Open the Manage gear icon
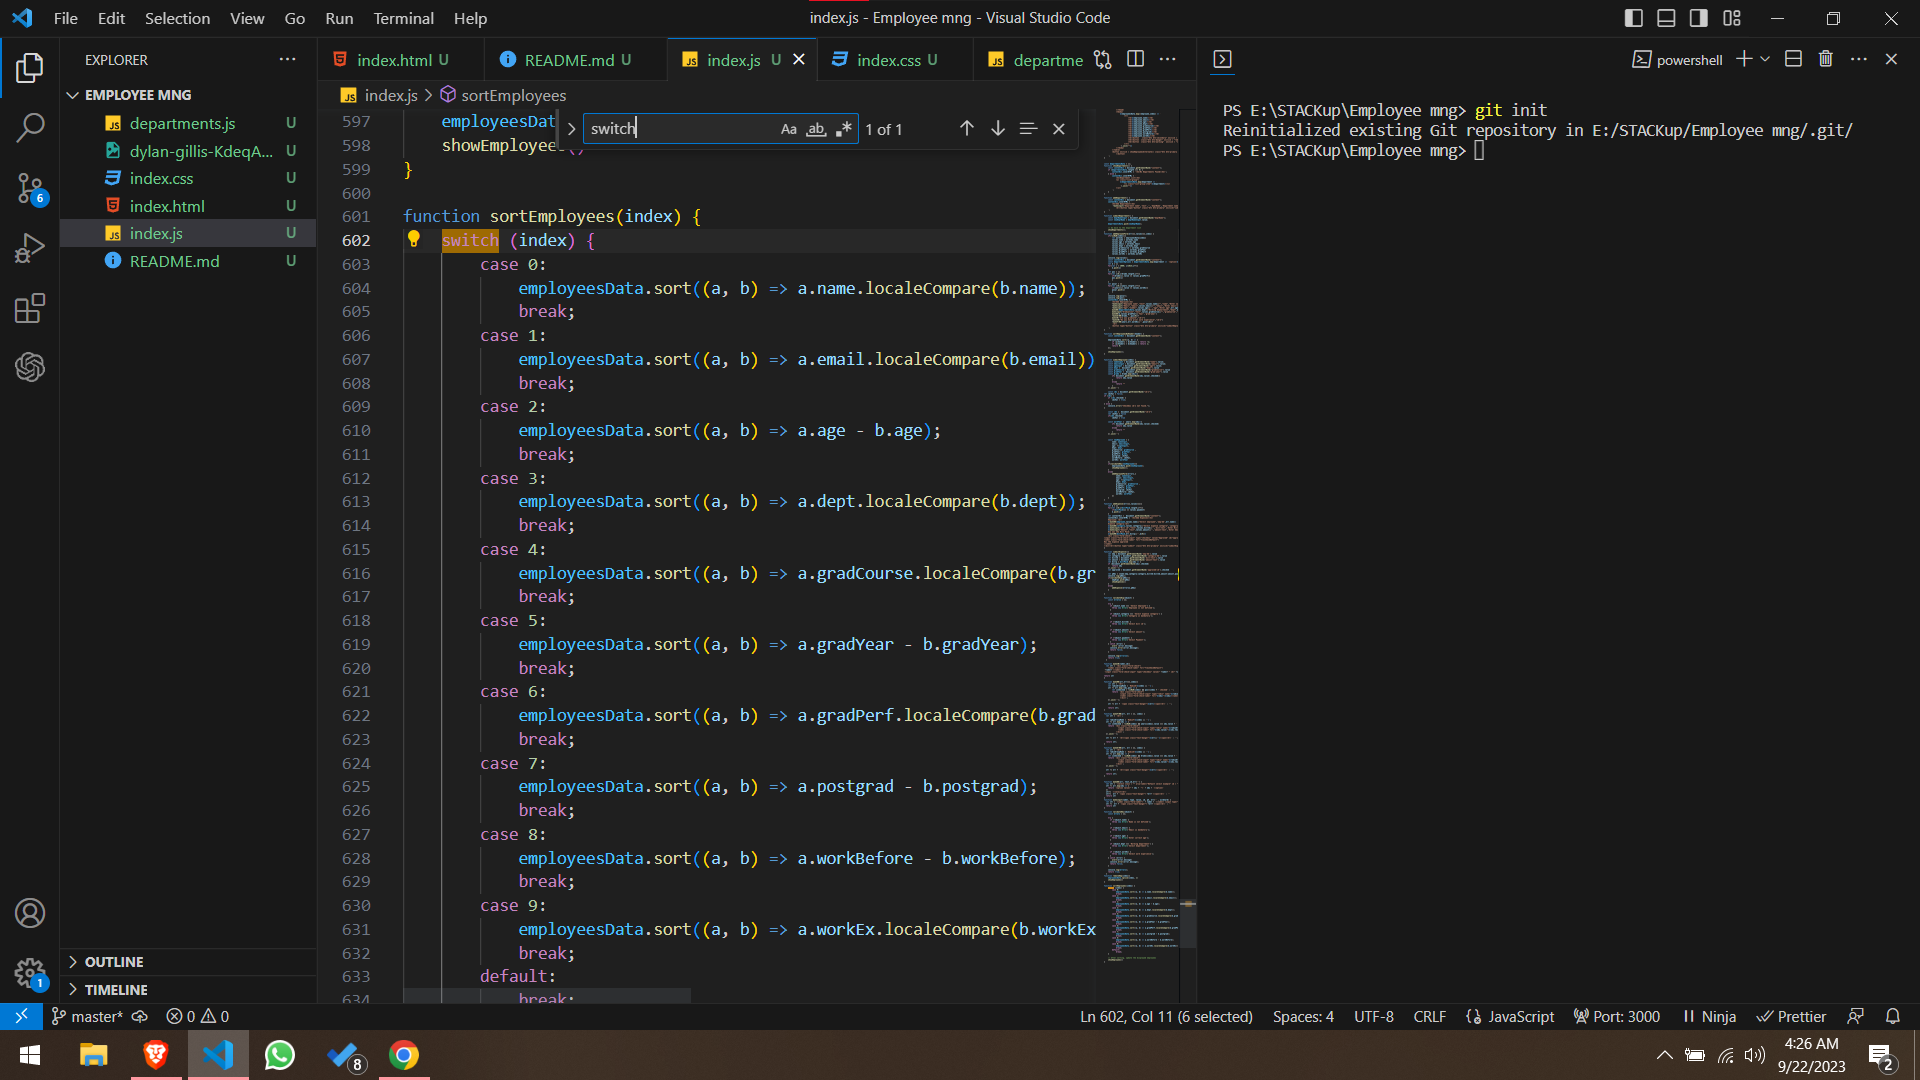 [30, 972]
